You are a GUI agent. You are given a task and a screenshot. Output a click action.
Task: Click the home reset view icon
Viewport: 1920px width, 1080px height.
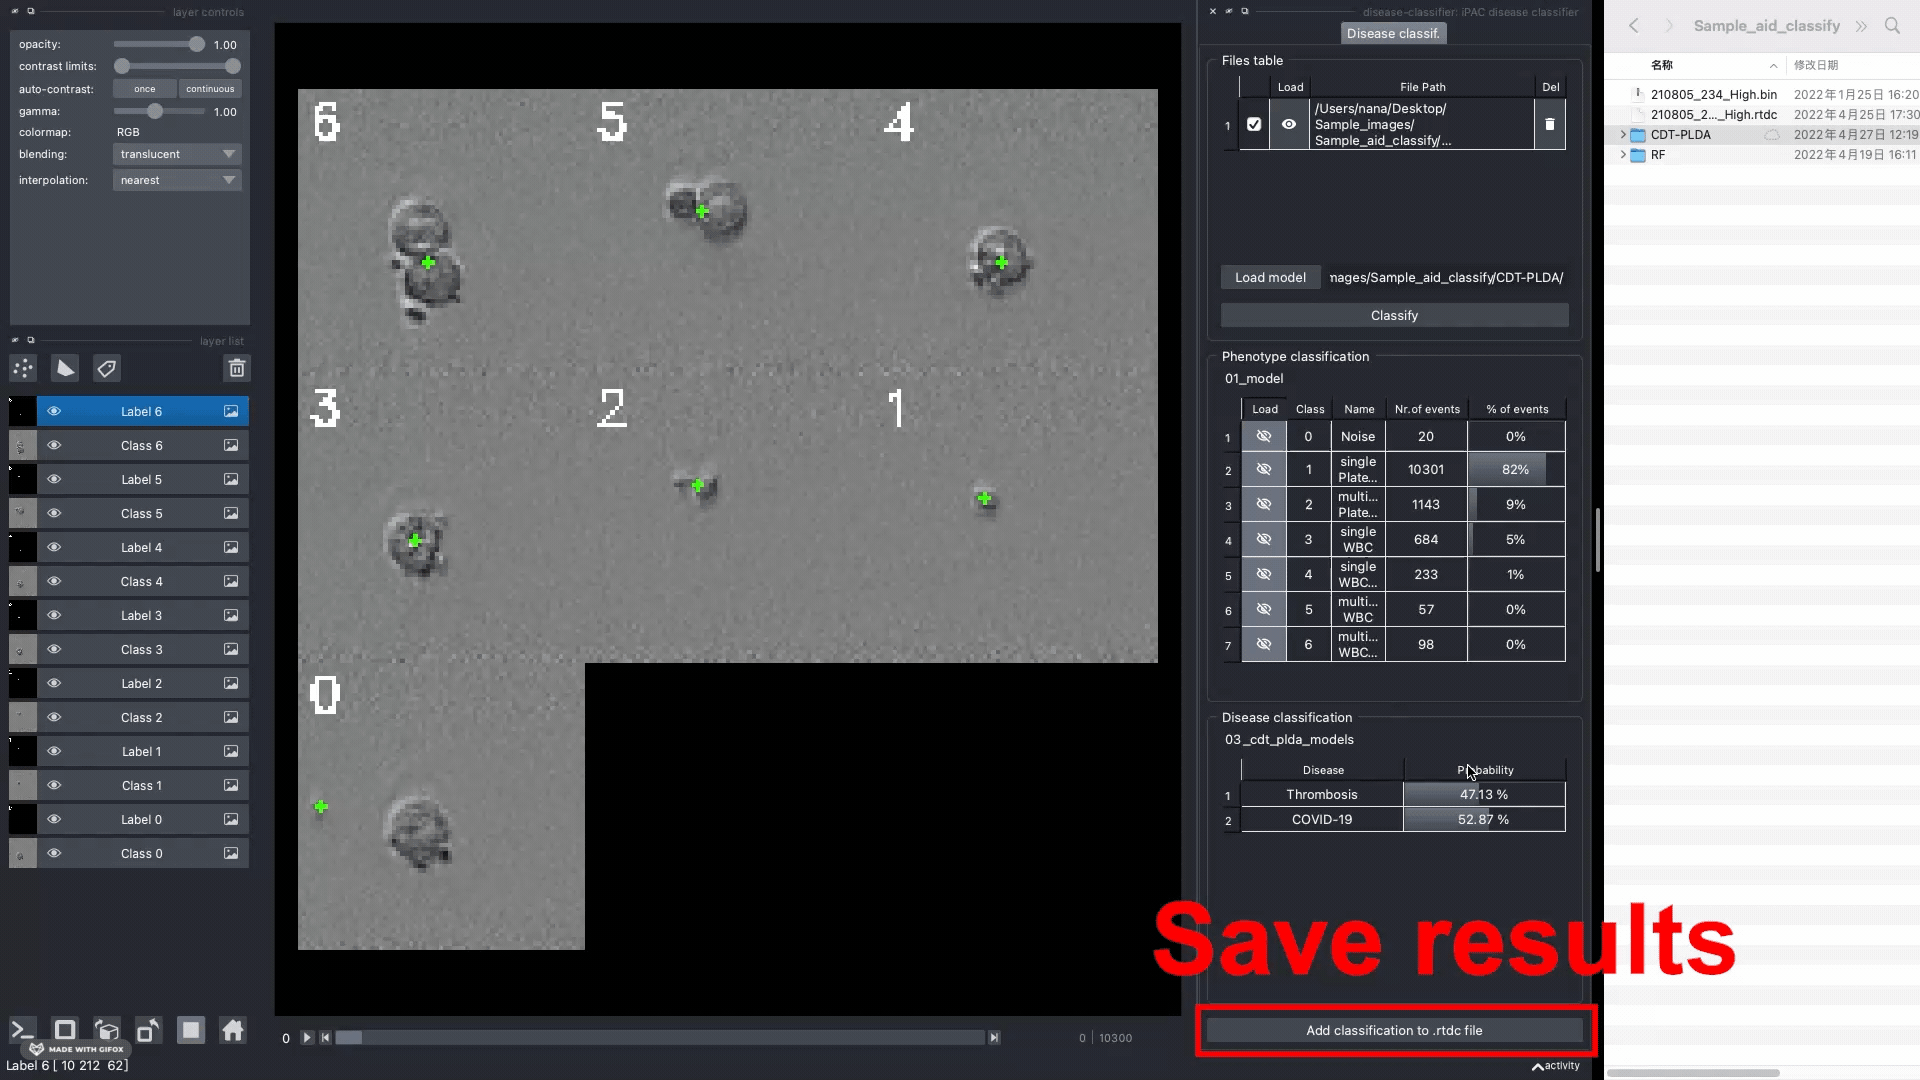[233, 1030]
